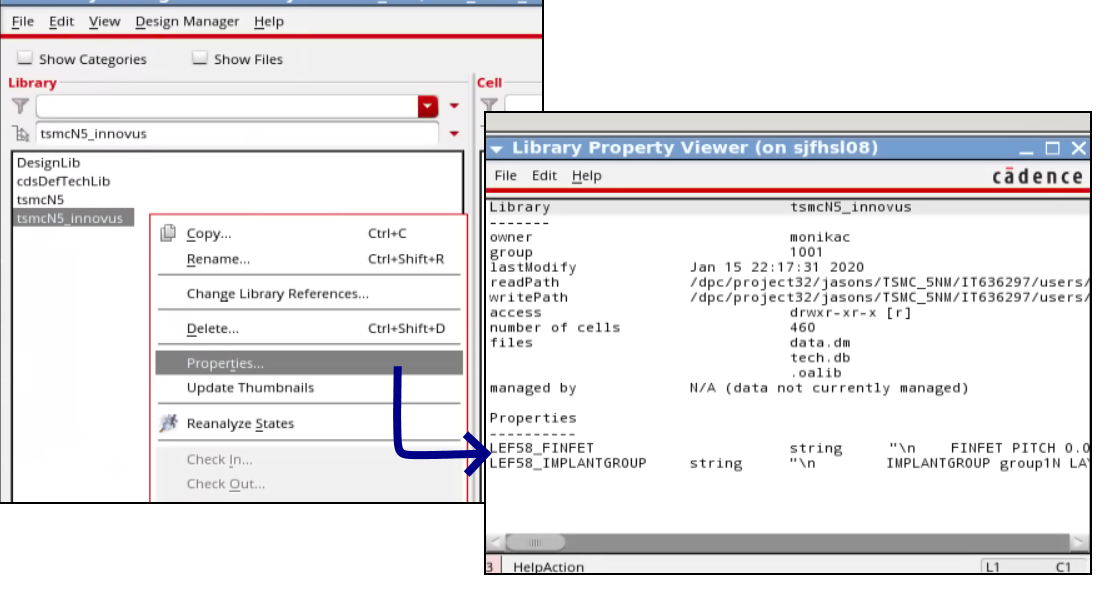The height and width of the screenshot is (596, 1118).
Task: Click HelpAction in the status bar
Action: pos(548,567)
